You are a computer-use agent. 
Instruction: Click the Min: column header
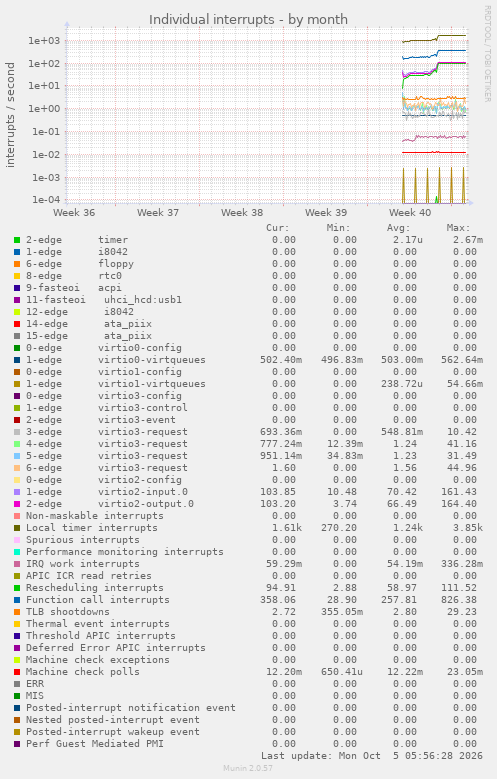338,228
